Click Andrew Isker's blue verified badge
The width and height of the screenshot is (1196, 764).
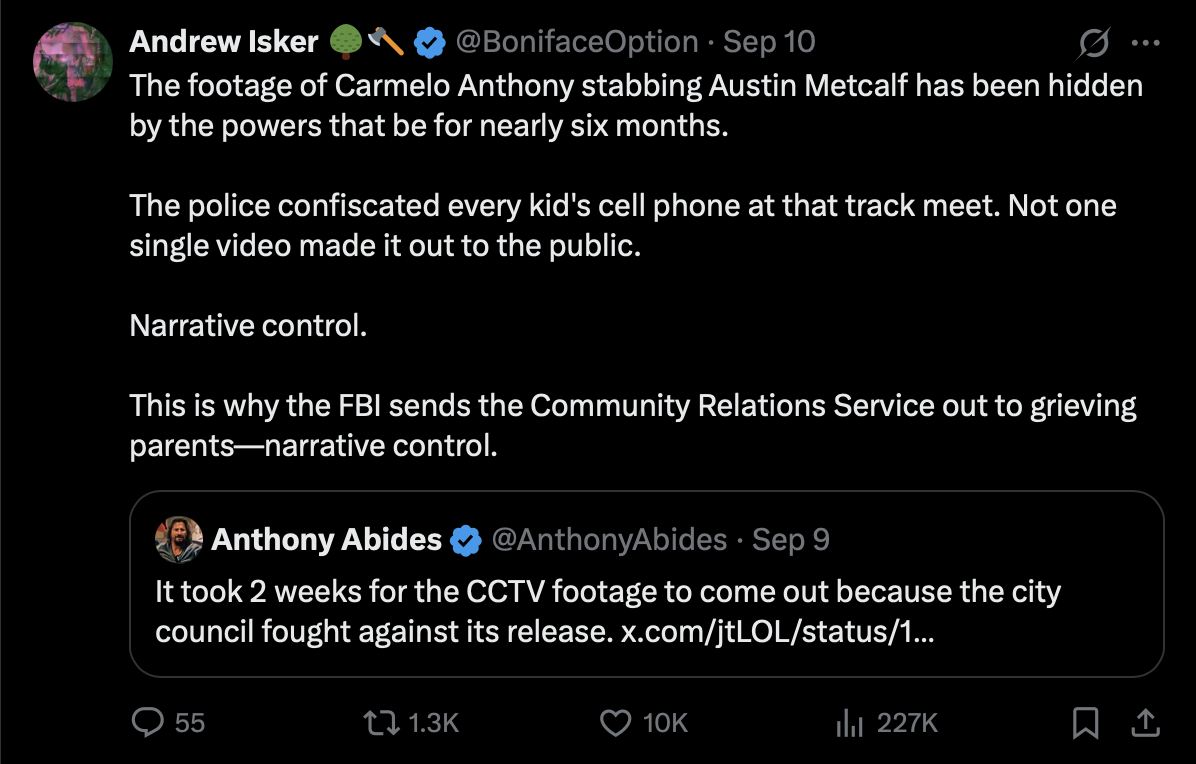(431, 42)
